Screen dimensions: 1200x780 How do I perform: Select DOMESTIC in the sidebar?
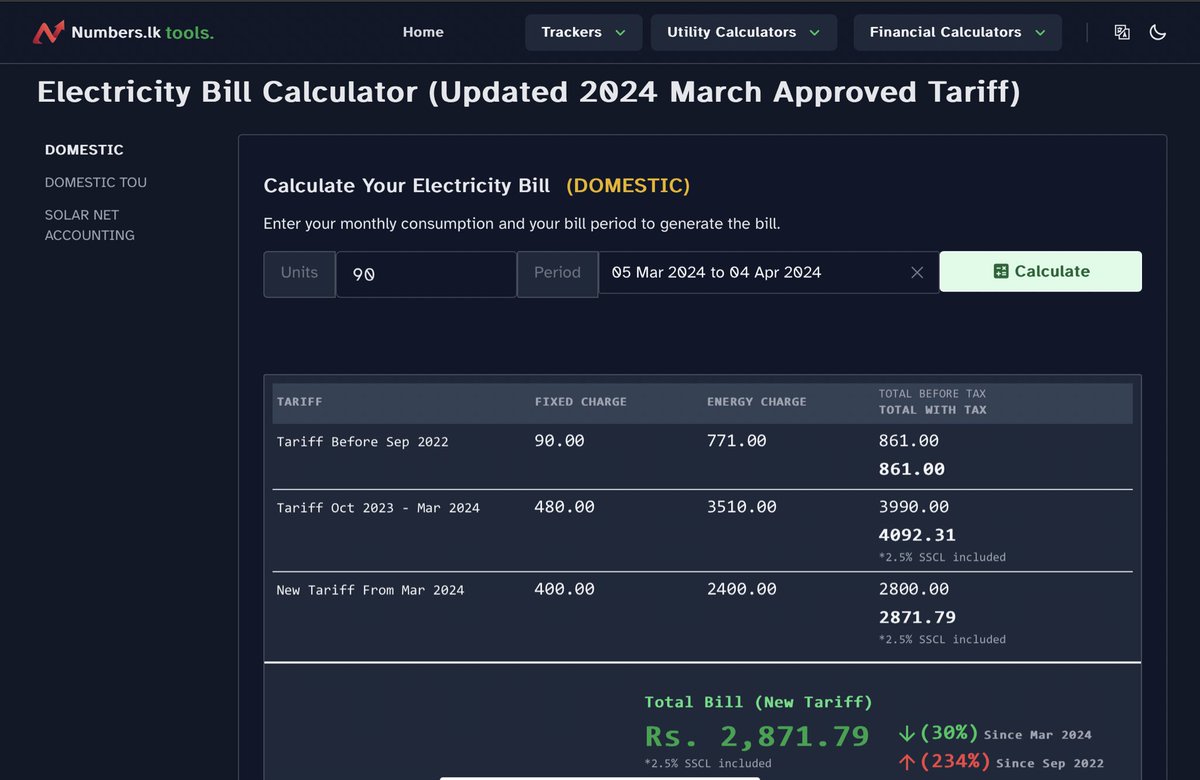click(84, 150)
